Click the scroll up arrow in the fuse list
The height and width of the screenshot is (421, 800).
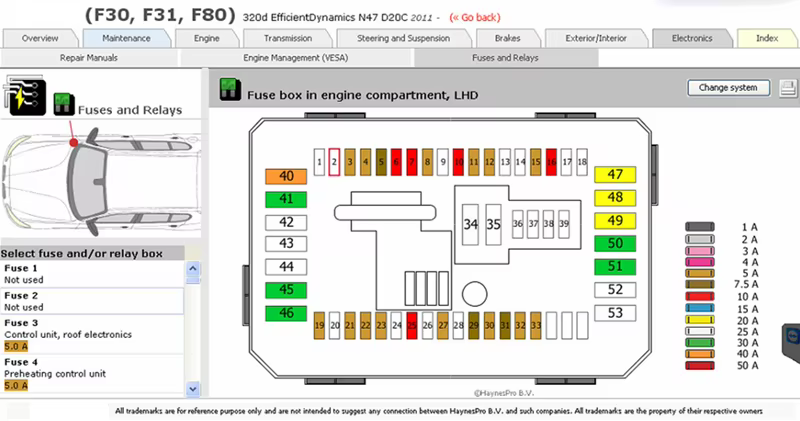(192, 268)
